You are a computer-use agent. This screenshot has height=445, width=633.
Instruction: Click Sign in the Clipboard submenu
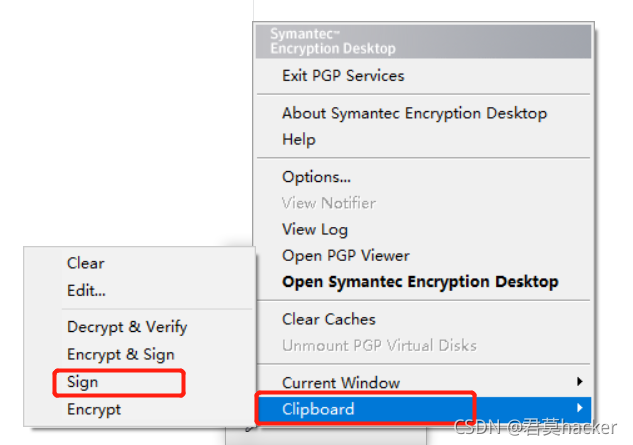[139, 382]
